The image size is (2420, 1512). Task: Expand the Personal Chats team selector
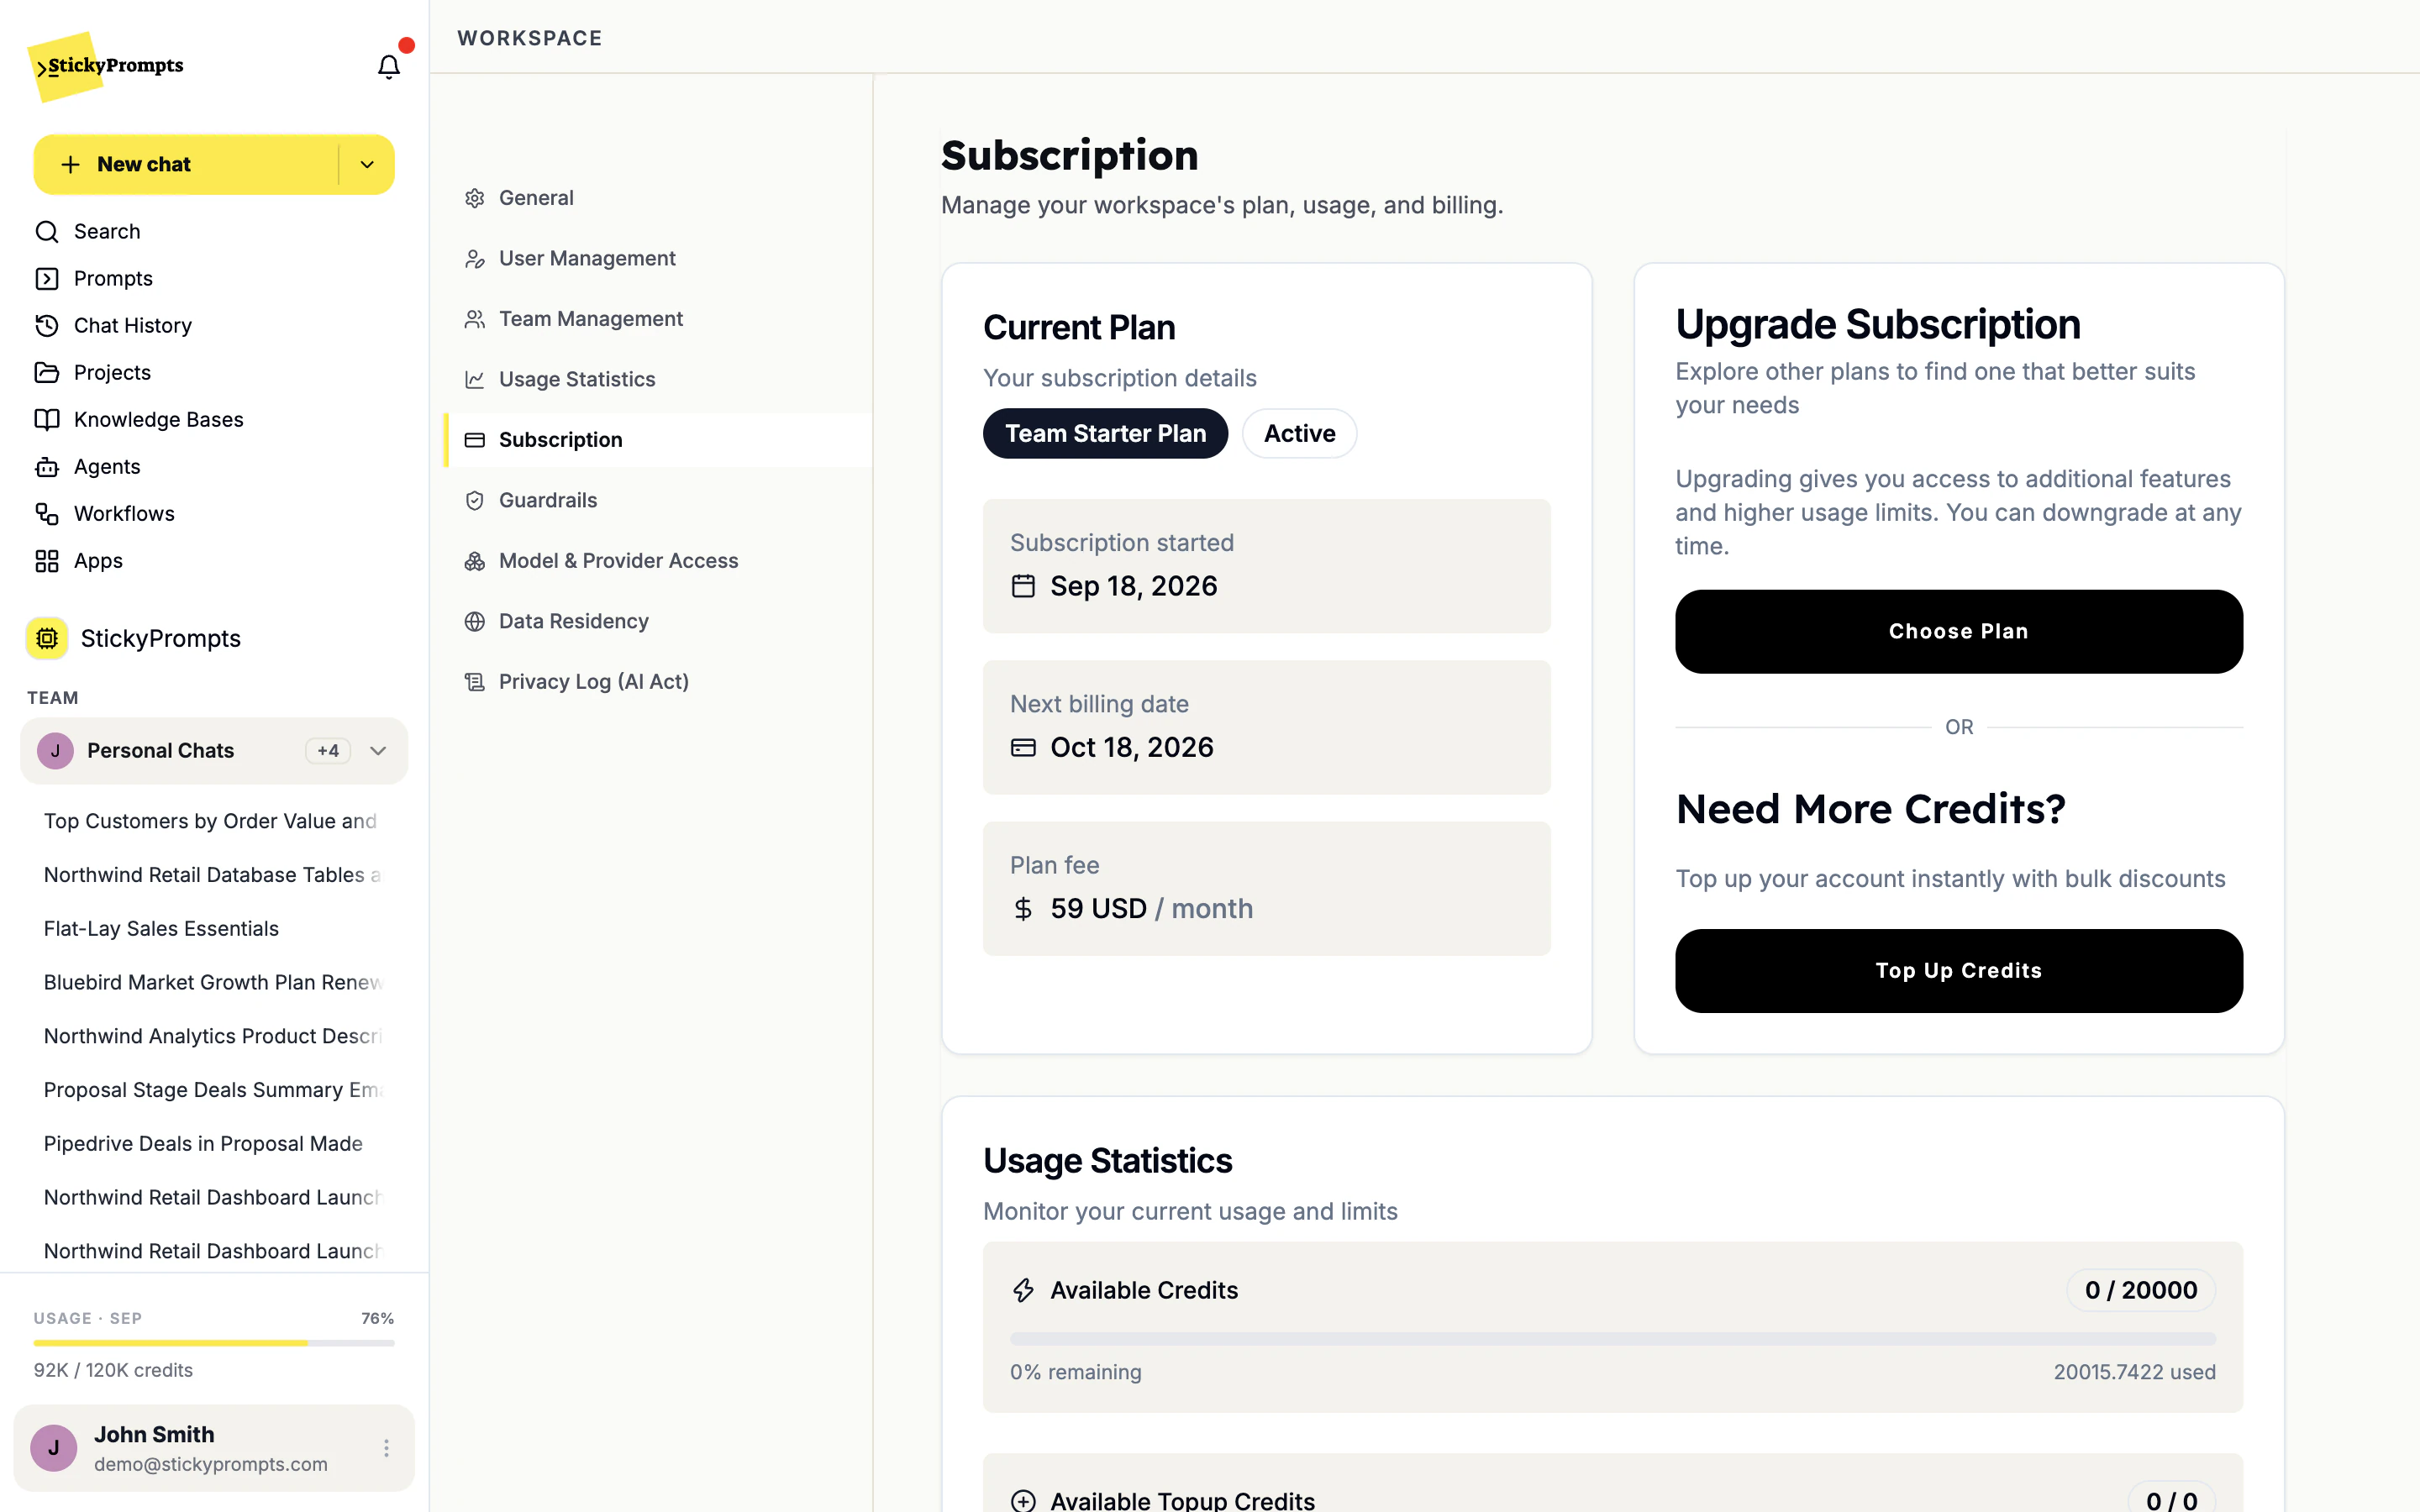(214, 751)
